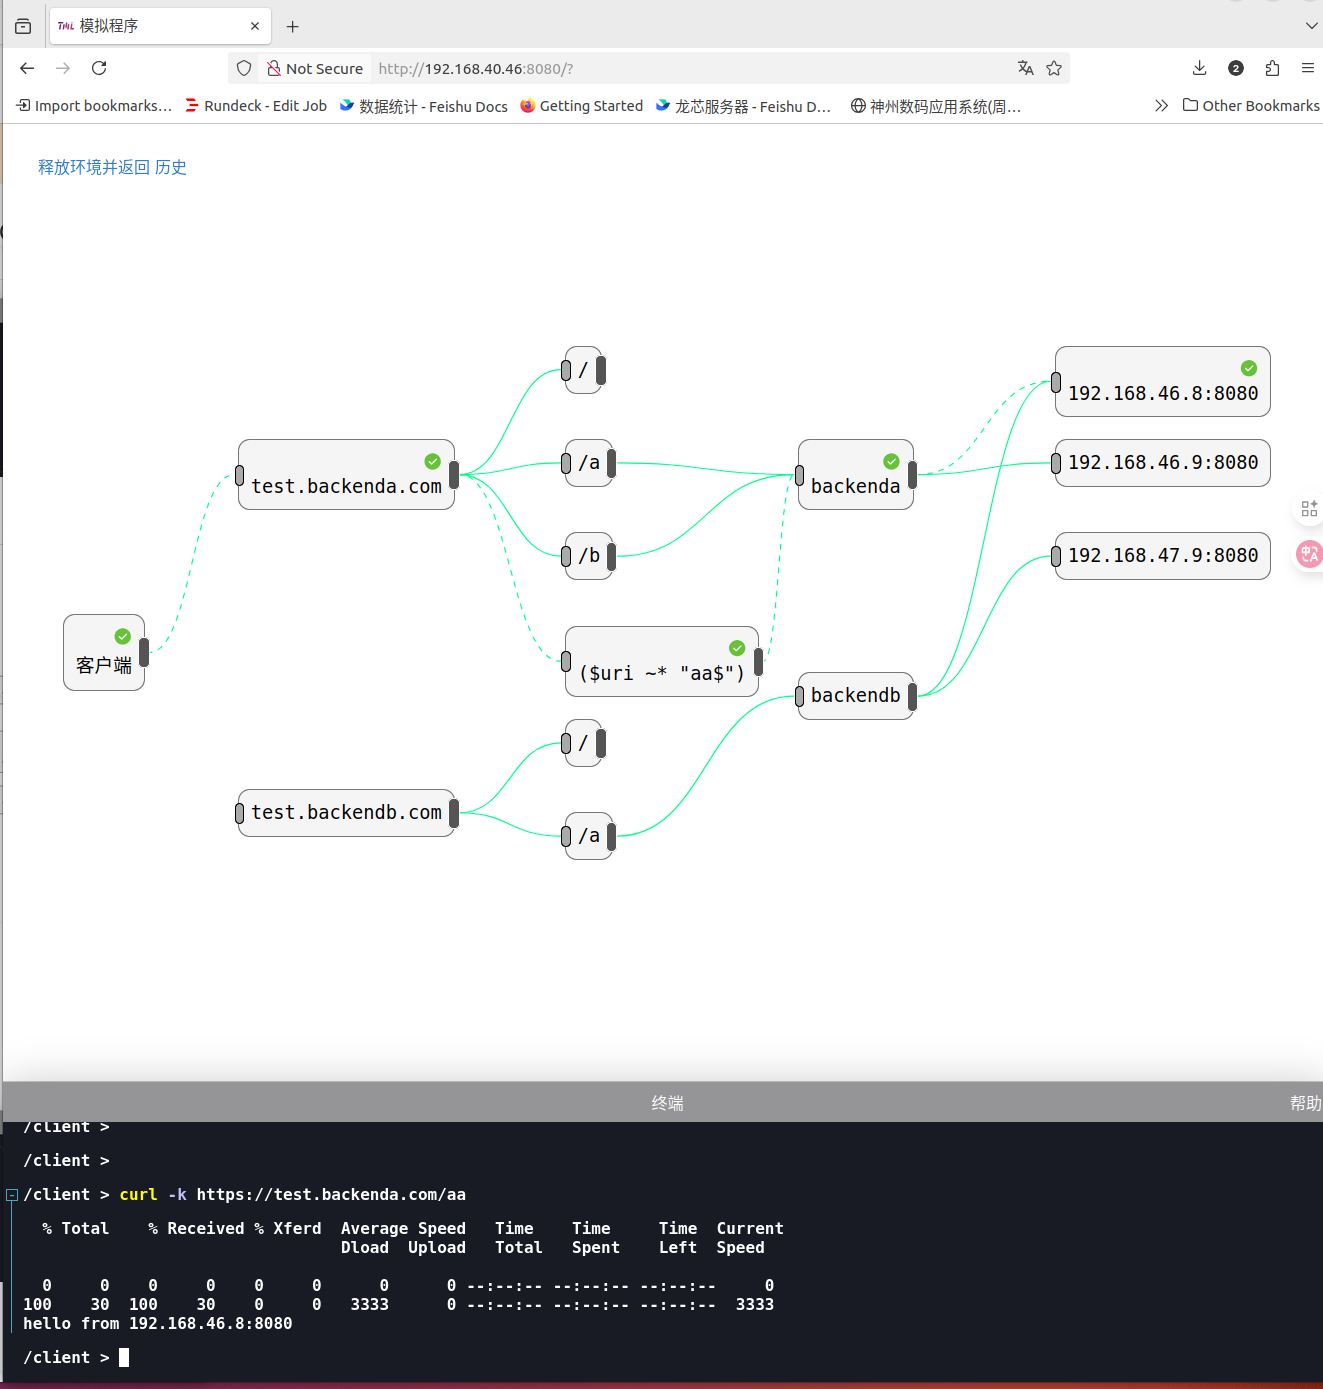Open the browser hamburger menu
Image resolution: width=1323 pixels, height=1389 pixels.
point(1307,68)
